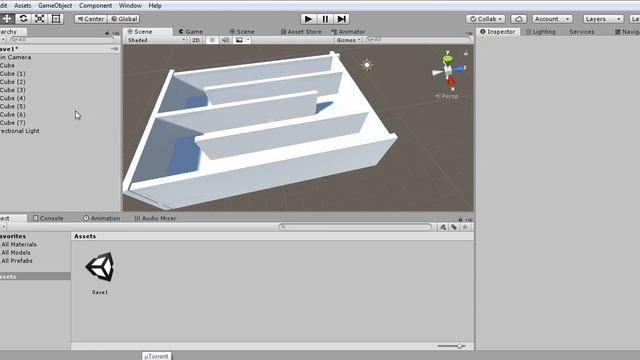Switch to the Animation tab
640x360 pixels.
pyautogui.click(x=102, y=218)
